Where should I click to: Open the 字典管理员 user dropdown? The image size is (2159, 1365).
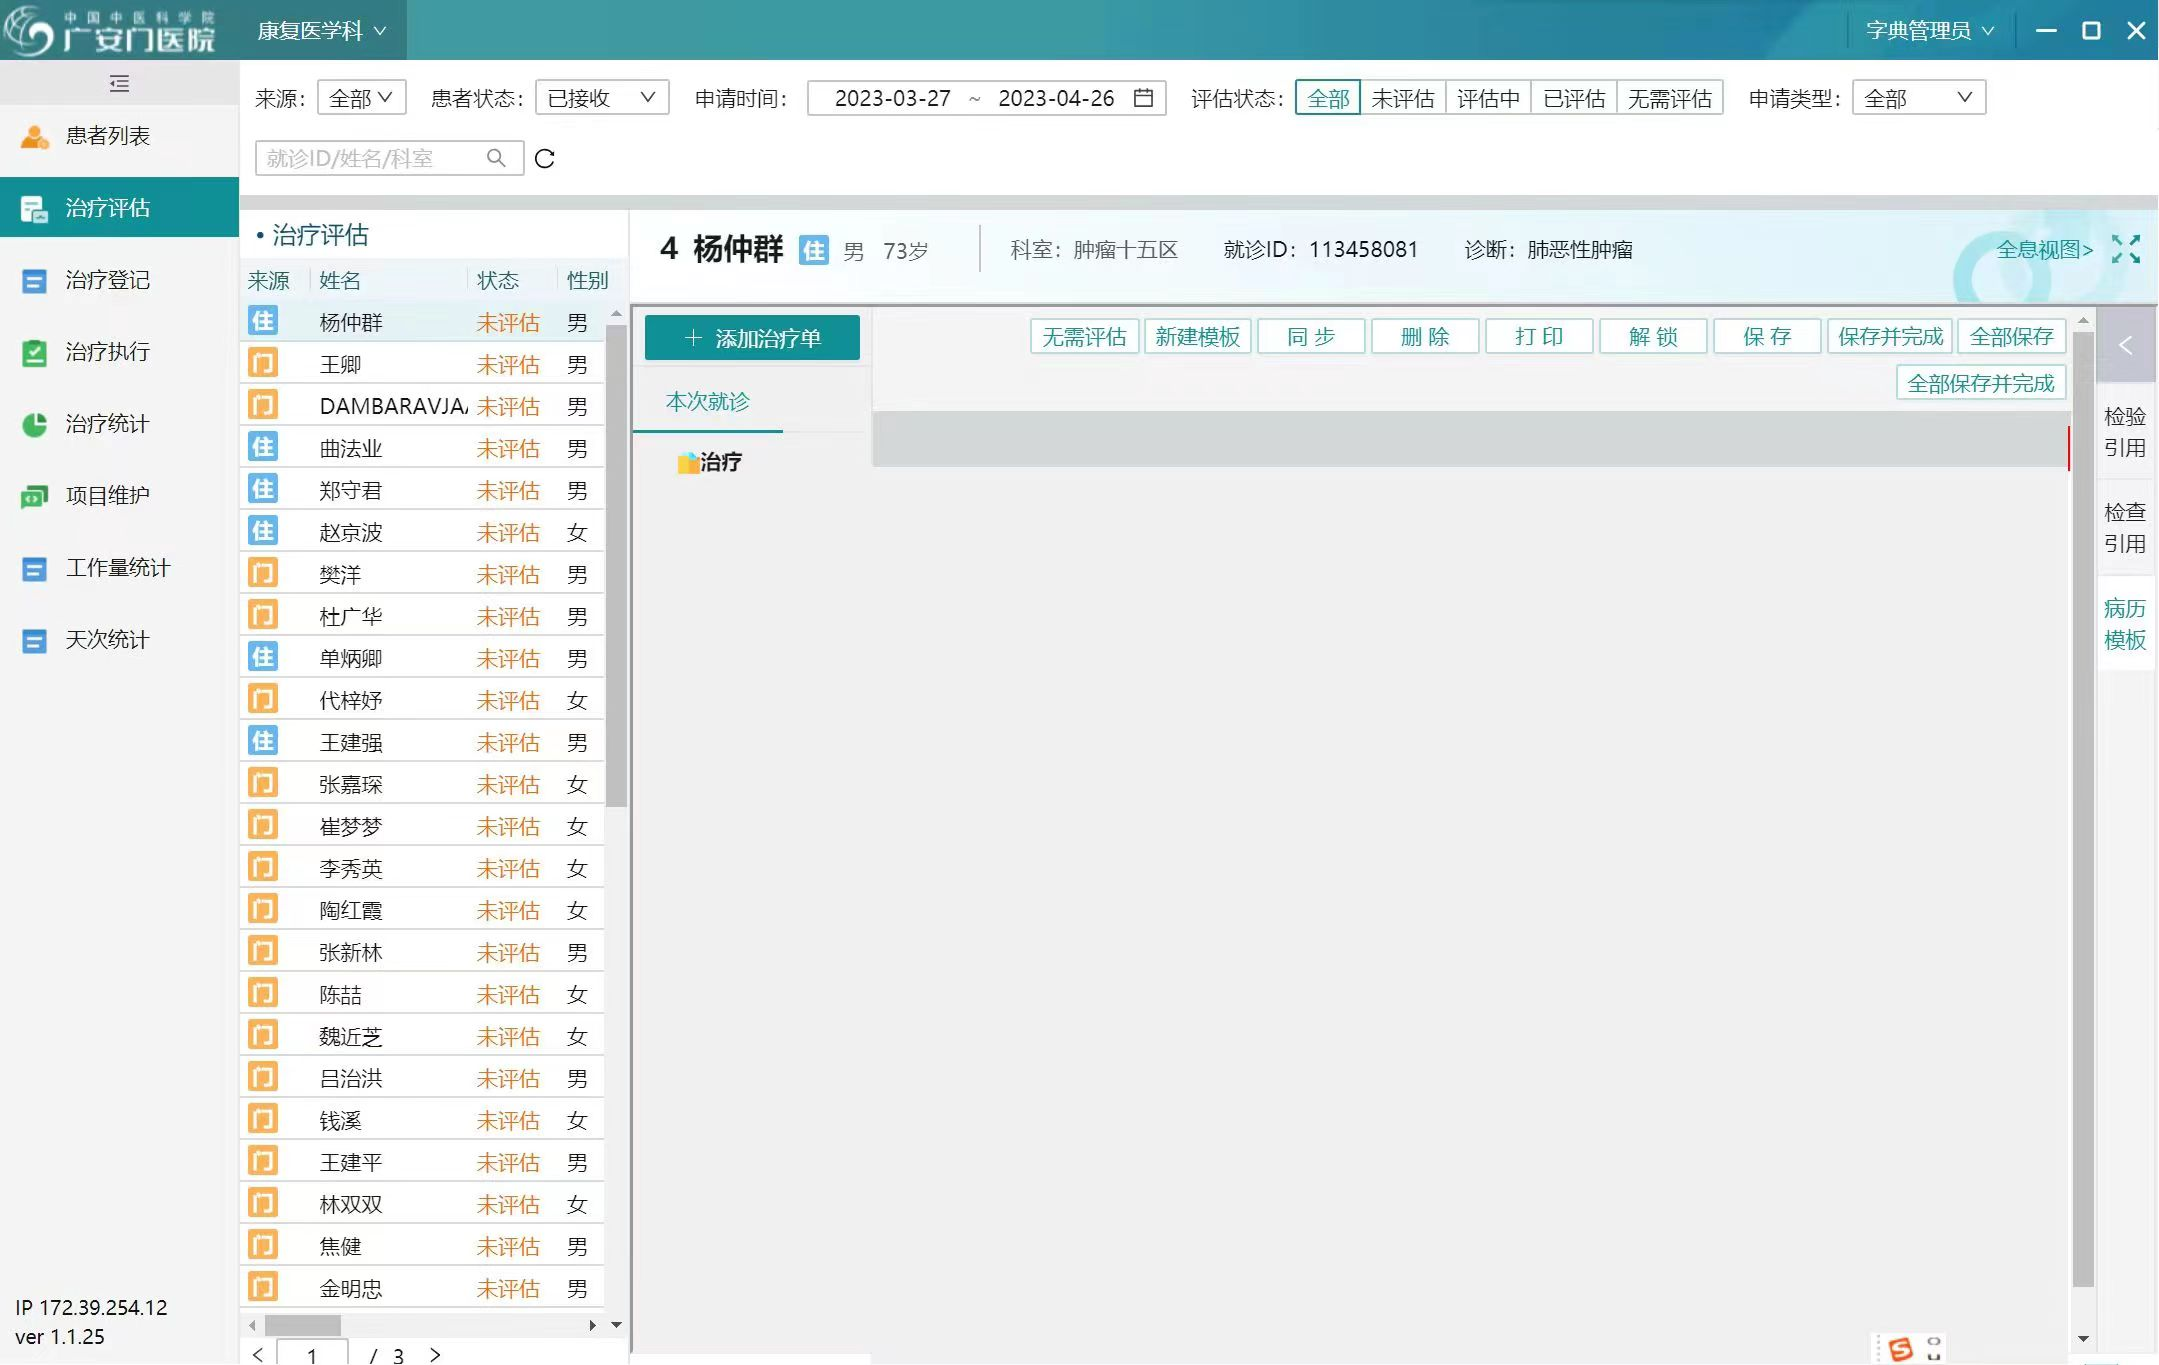[x=1930, y=31]
